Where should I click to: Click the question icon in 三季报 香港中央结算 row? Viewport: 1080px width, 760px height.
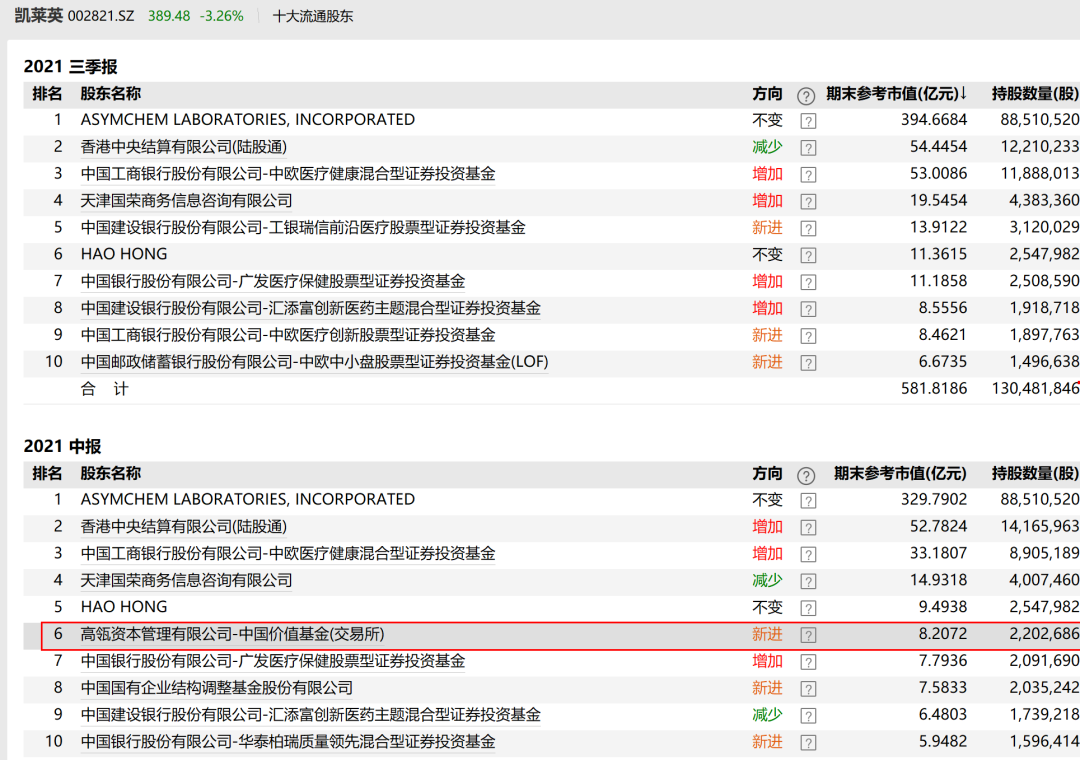click(x=808, y=147)
